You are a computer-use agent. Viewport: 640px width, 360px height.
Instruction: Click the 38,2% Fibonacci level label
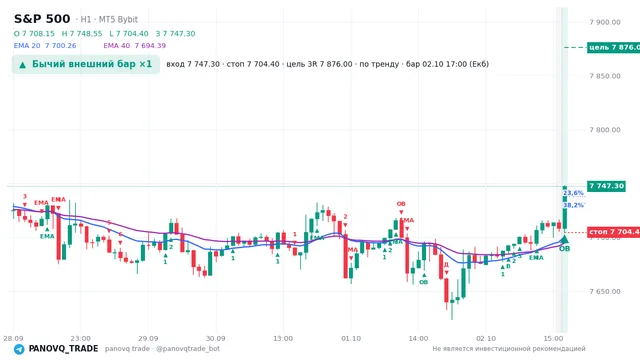point(573,205)
